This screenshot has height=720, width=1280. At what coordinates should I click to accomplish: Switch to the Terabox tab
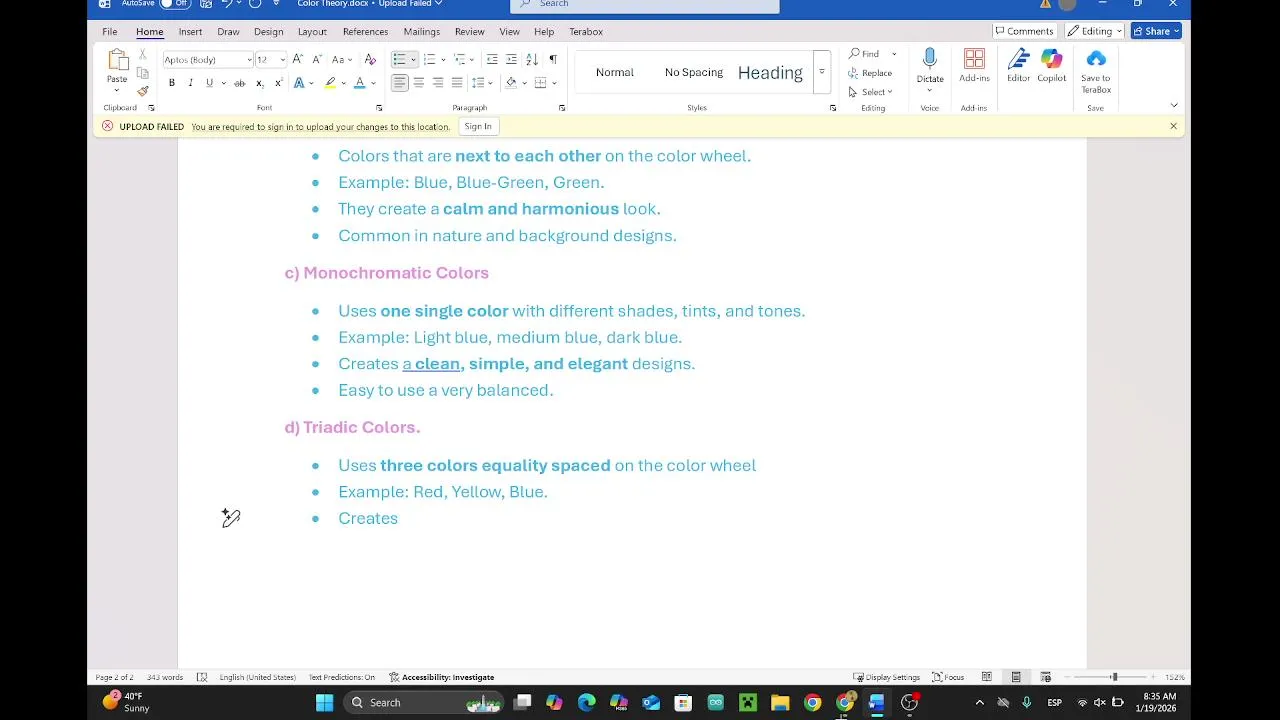(x=586, y=32)
